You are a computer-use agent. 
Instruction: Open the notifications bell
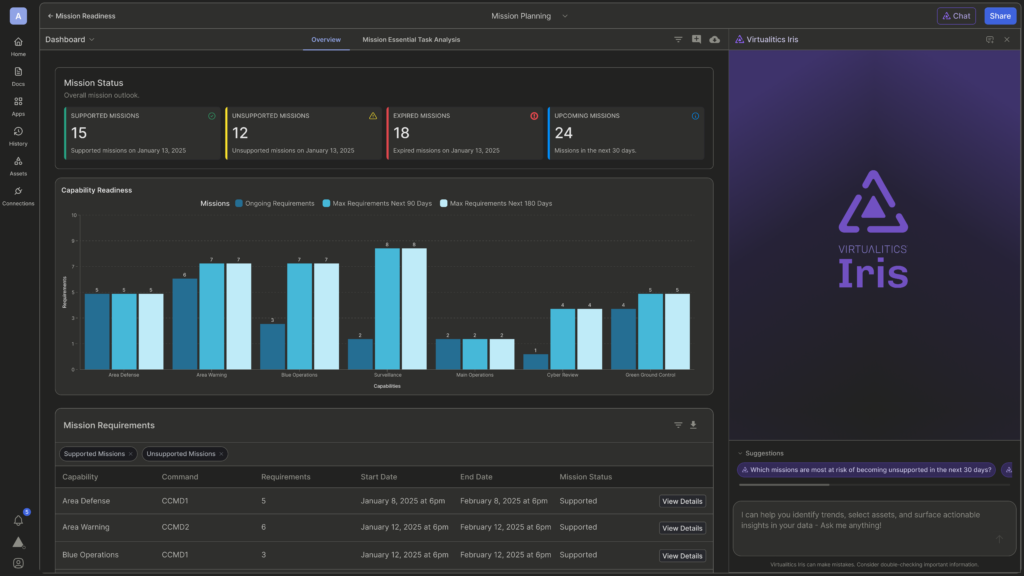tap(19, 520)
